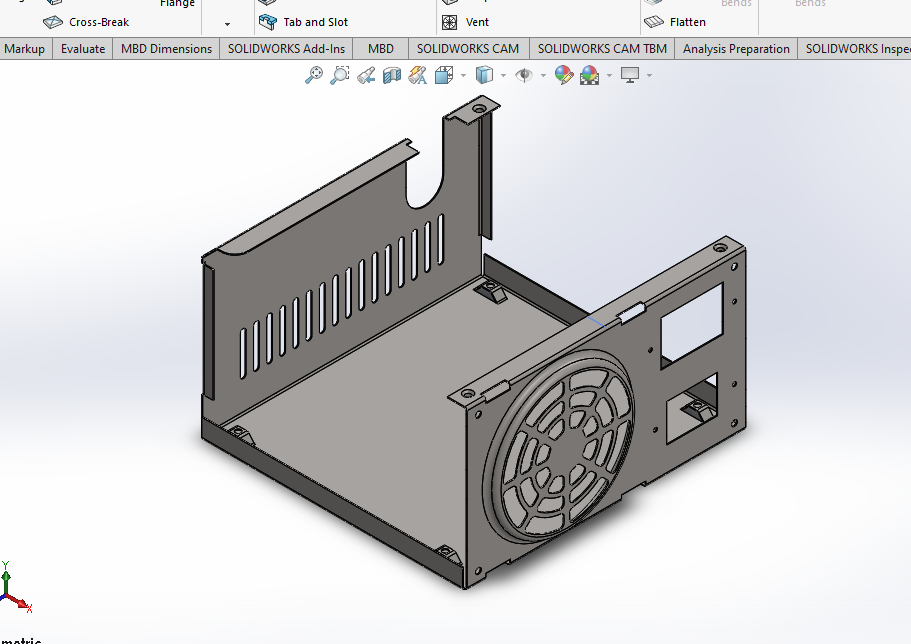
Task: Expand the View Settings dropdown arrow
Action: (x=649, y=75)
